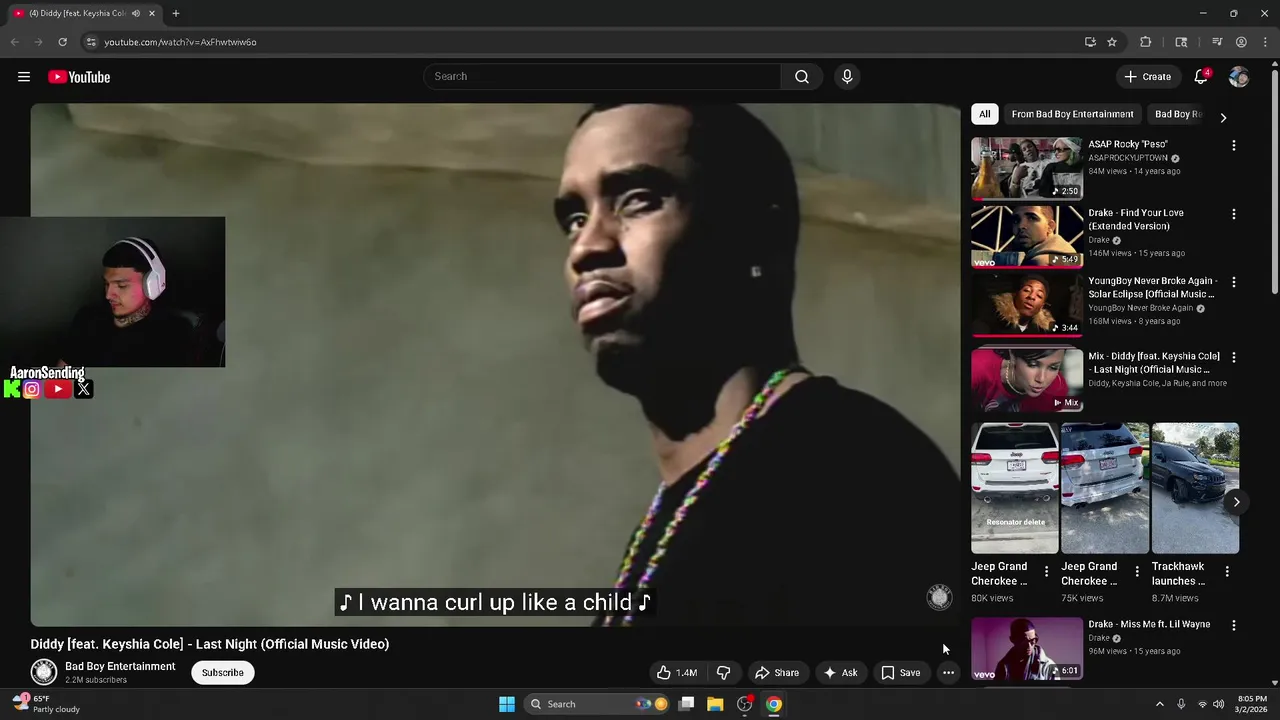The height and width of the screenshot is (720, 1280).
Task: Open options for the 80K views Jeep short
Action: point(1046,571)
